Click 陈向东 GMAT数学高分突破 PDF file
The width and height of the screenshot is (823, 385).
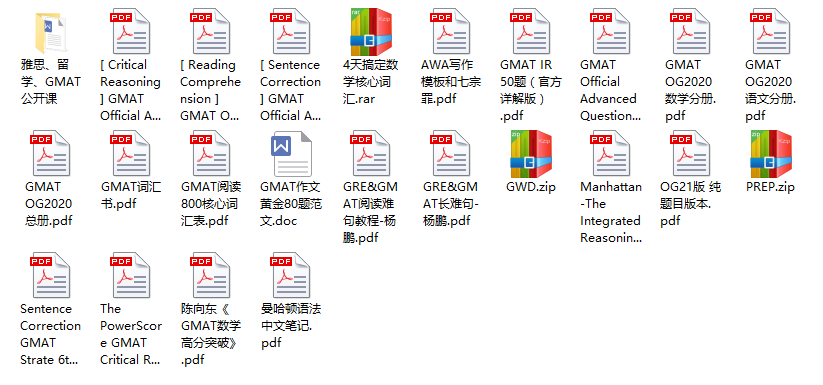(210, 276)
